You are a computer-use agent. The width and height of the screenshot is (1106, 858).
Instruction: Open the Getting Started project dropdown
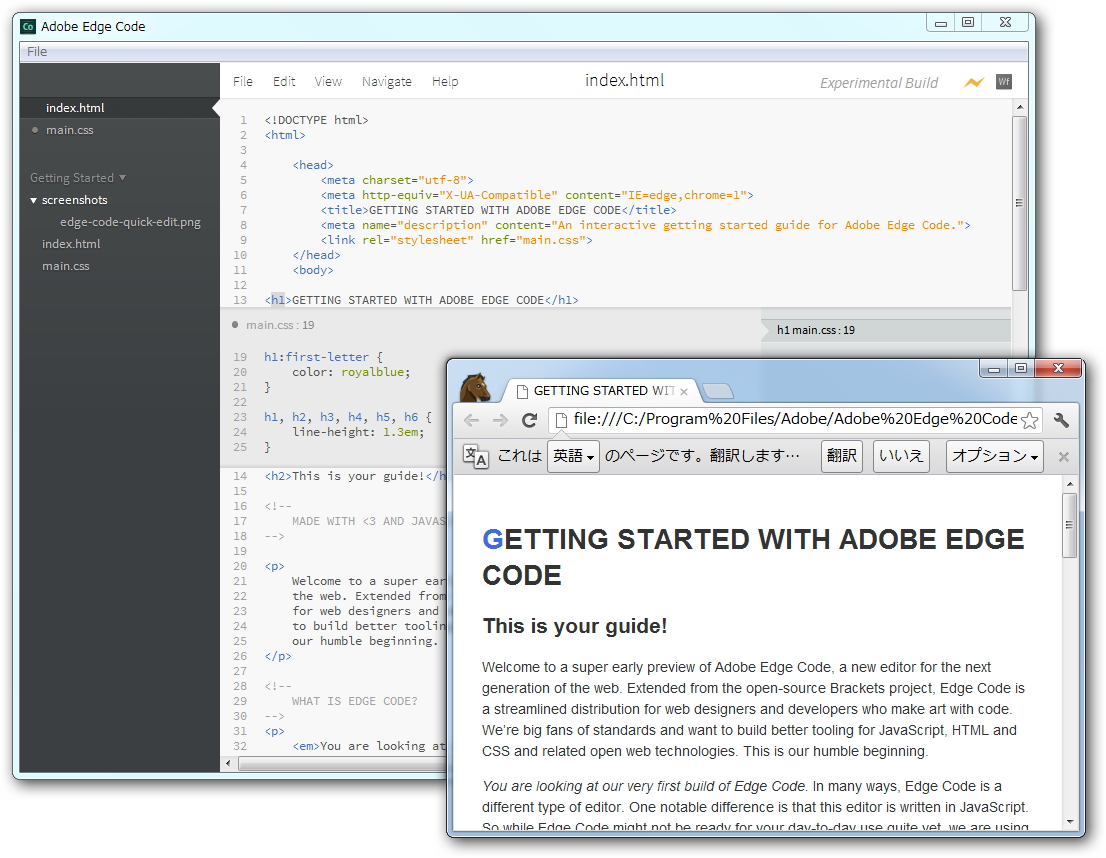(78, 178)
